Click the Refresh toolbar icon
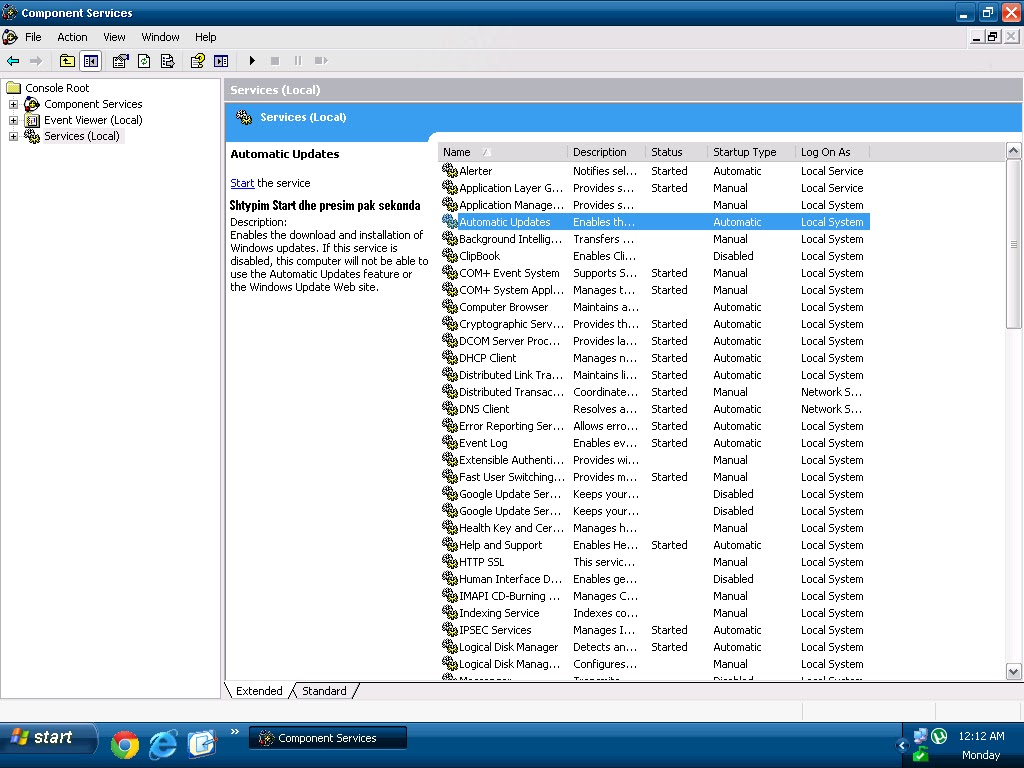 pos(144,61)
